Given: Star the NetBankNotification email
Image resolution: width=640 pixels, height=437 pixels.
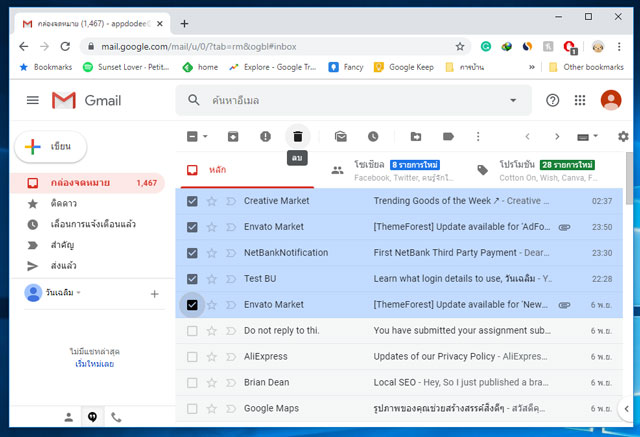Looking at the screenshot, I should coord(211,253).
